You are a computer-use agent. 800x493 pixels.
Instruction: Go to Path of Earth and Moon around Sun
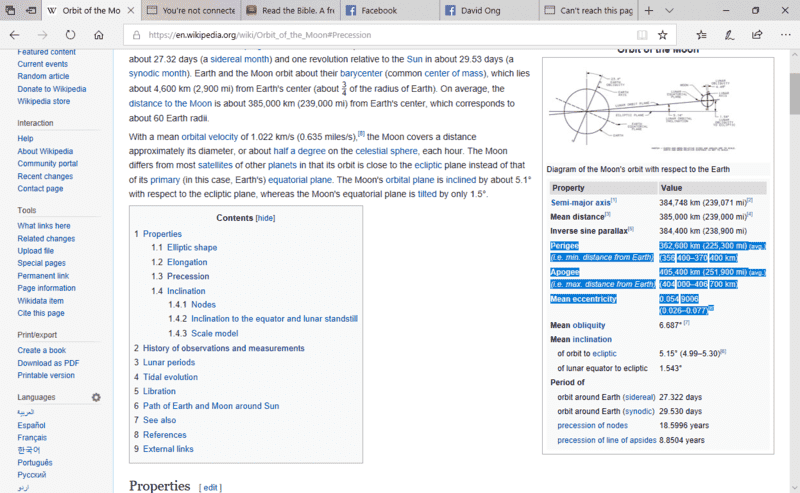pos(211,406)
